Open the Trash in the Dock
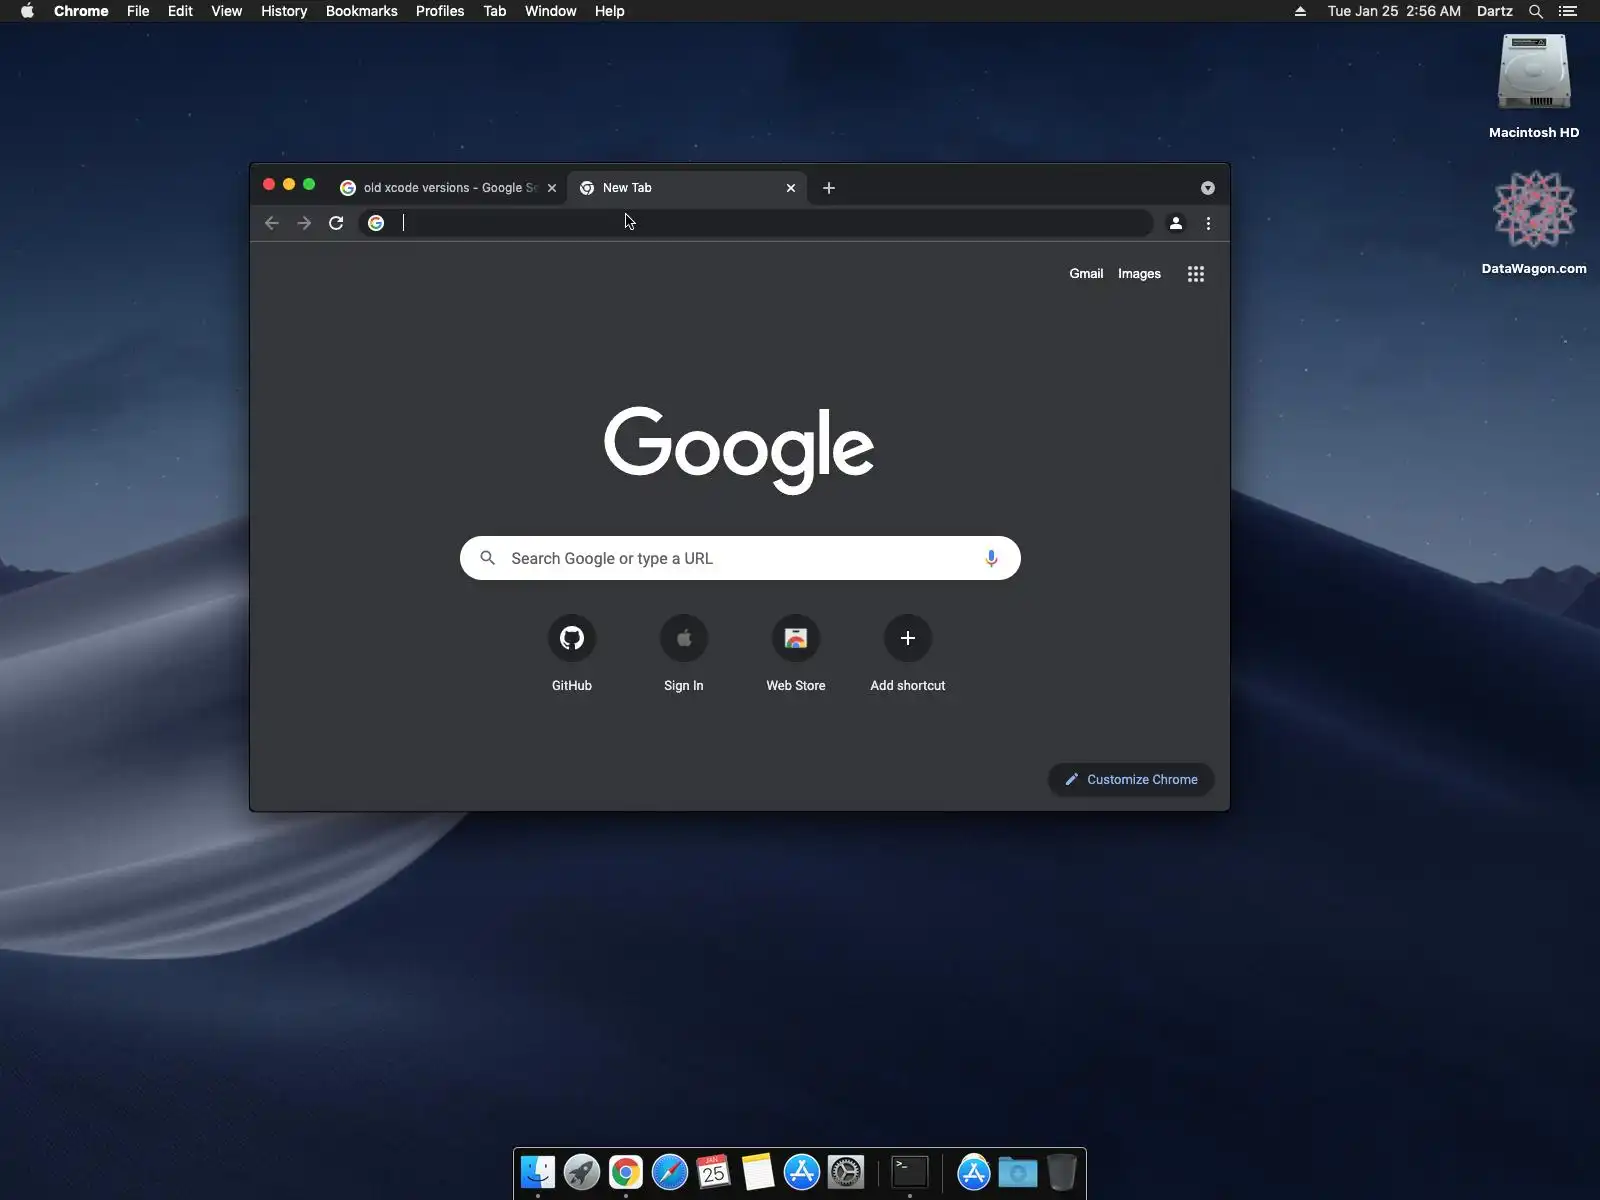This screenshot has height=1200, width=1600. pyautogui.click(x=1062, y=1172)
